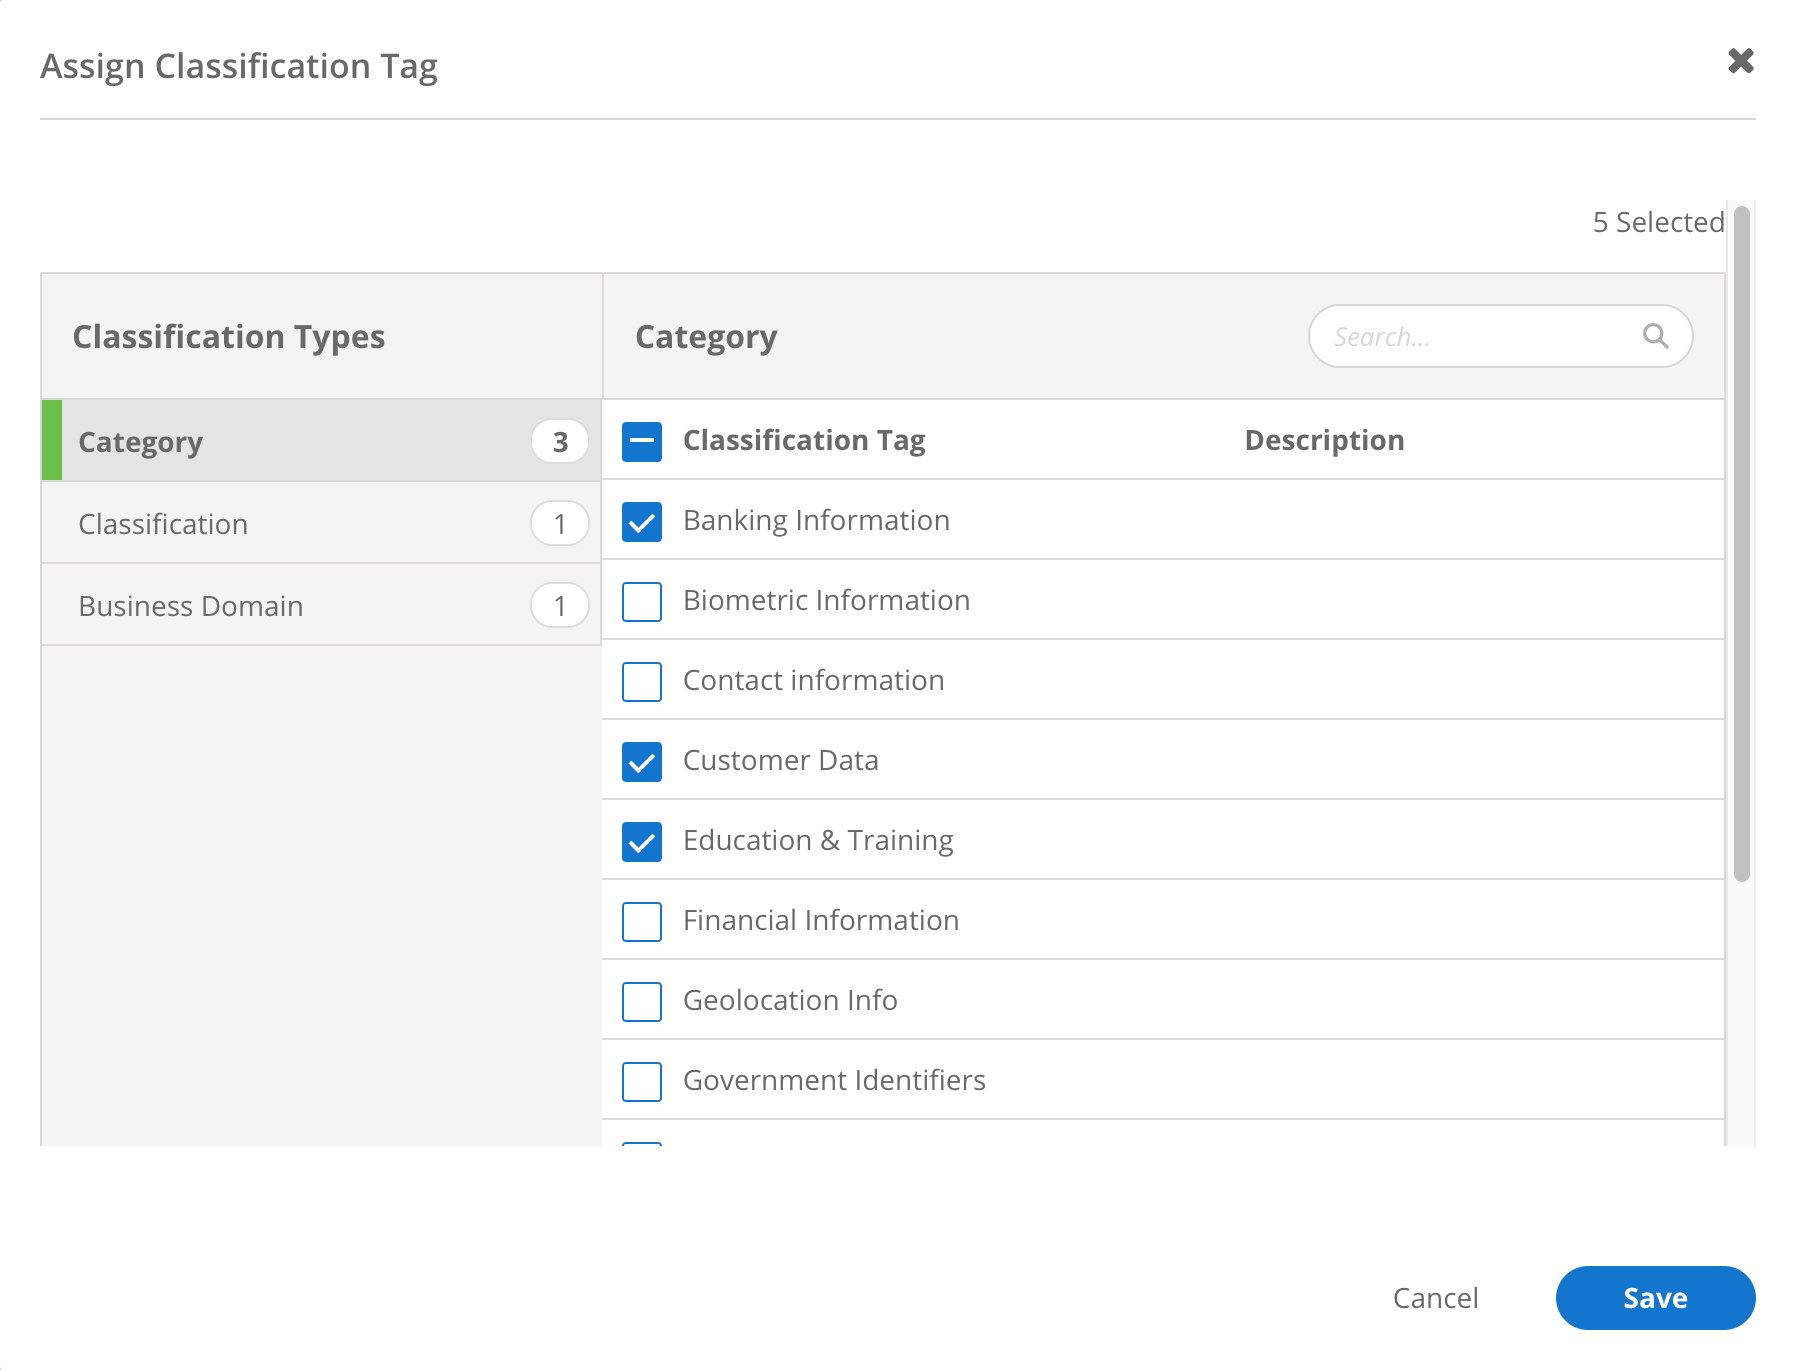Click the Customer Data label

780,760
